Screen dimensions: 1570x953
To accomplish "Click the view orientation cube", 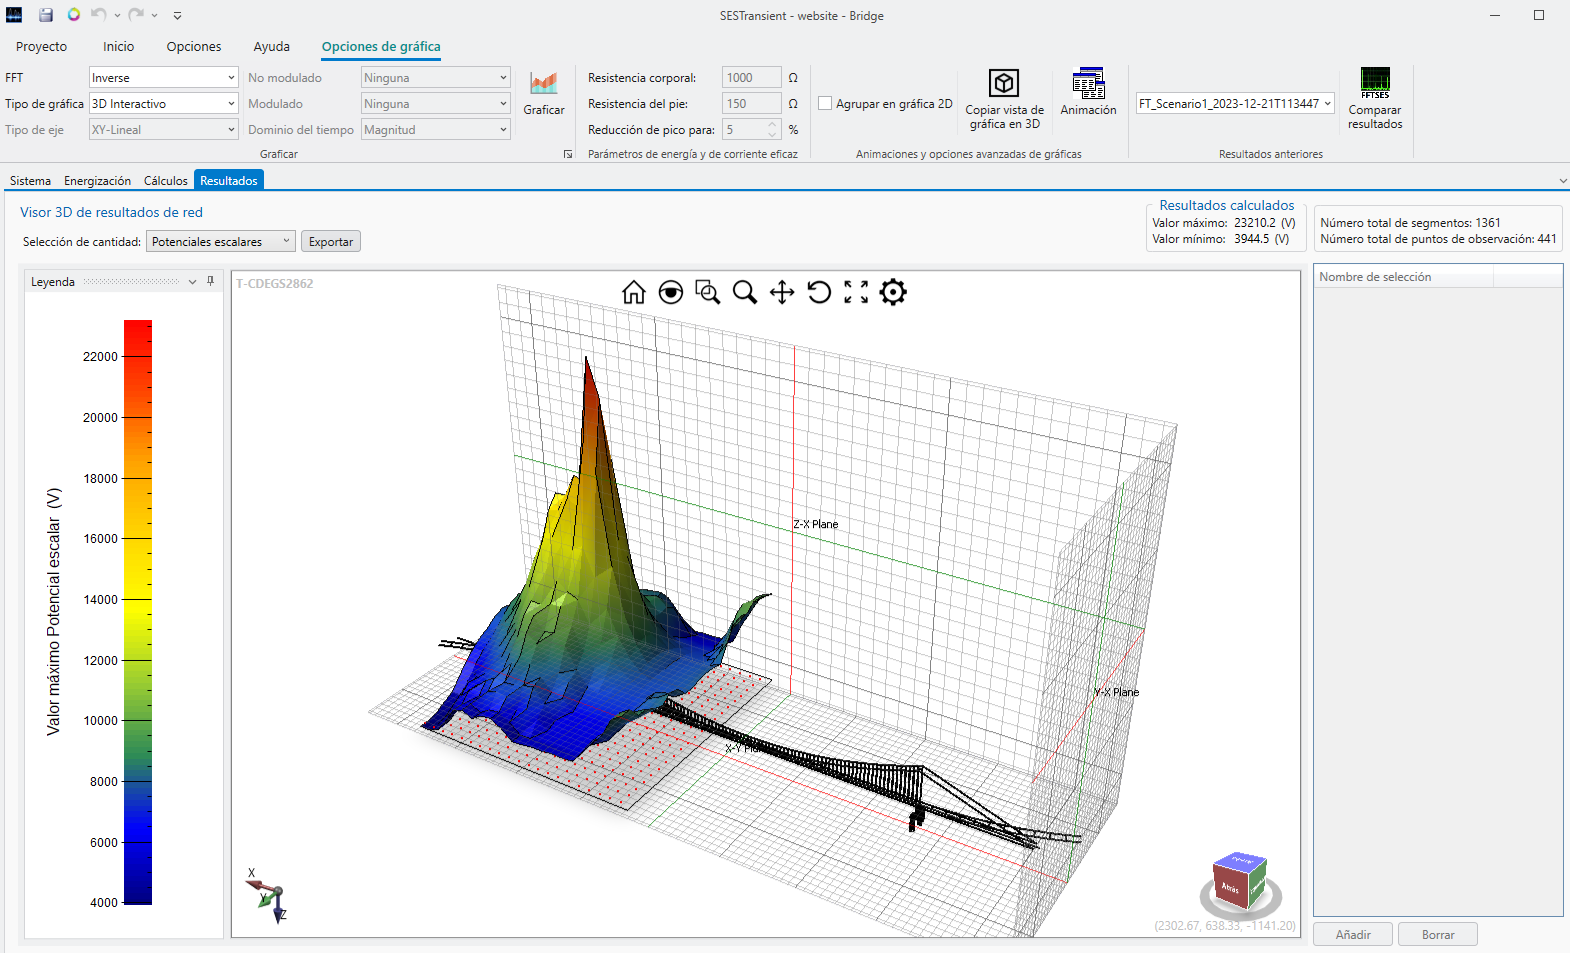I will [x=1240, y=881].
